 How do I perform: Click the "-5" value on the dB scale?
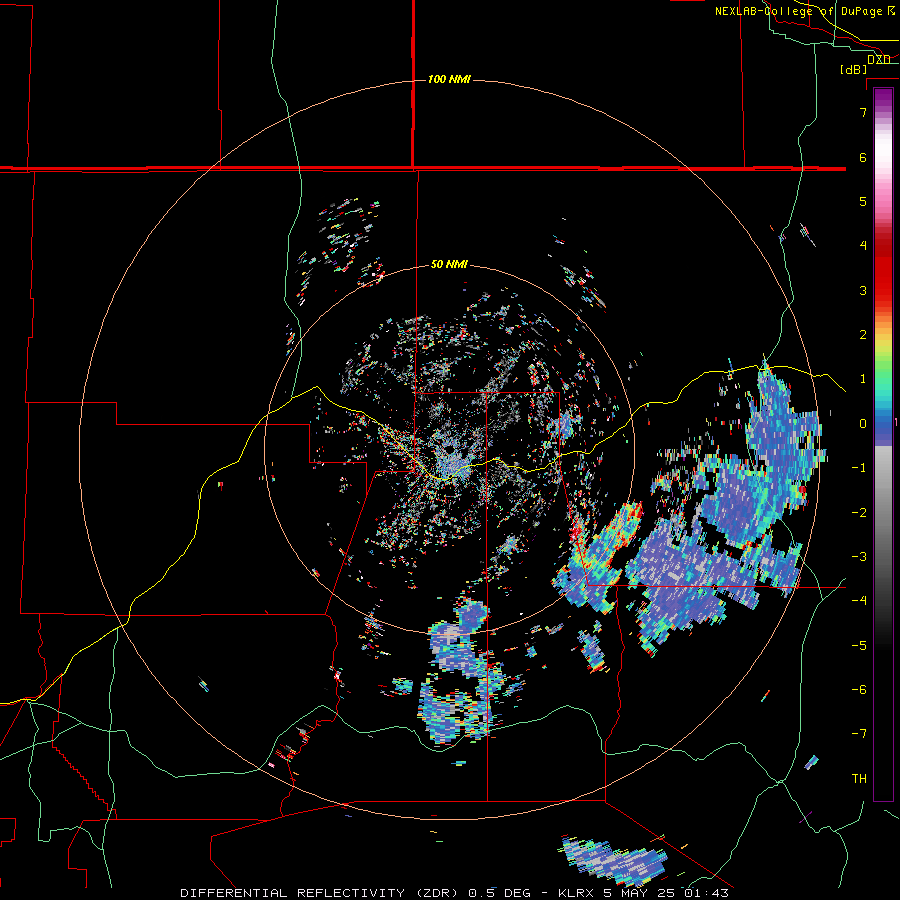pyautogui.click(x=859, y=646)
